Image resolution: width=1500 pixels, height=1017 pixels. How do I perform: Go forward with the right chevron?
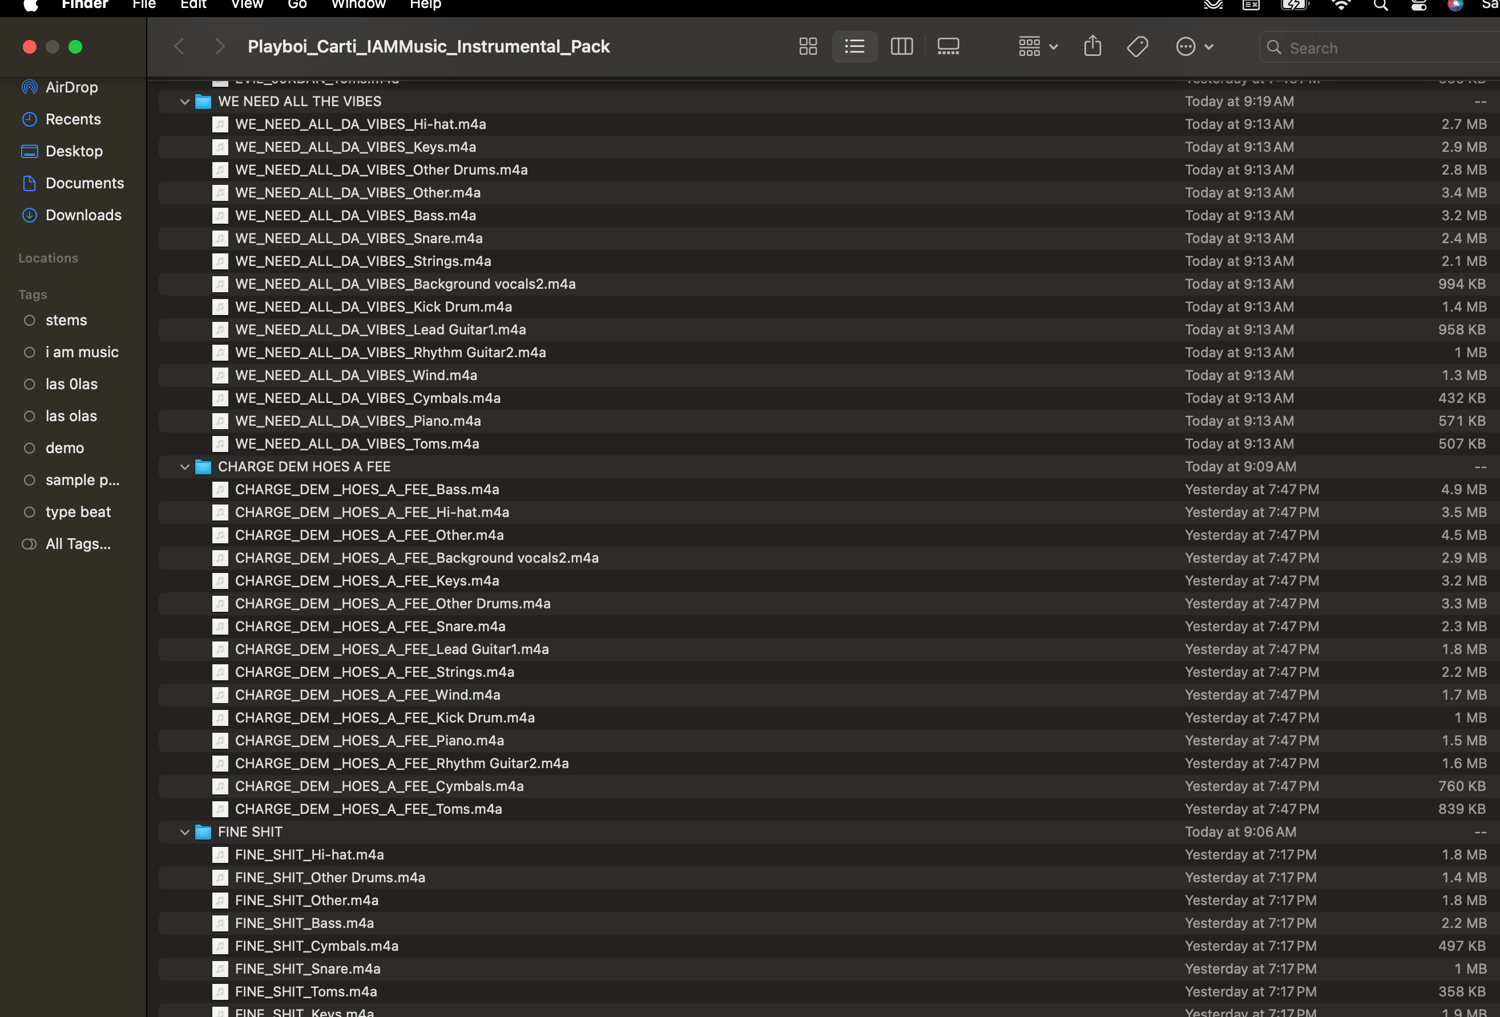[x=219, y=47]
